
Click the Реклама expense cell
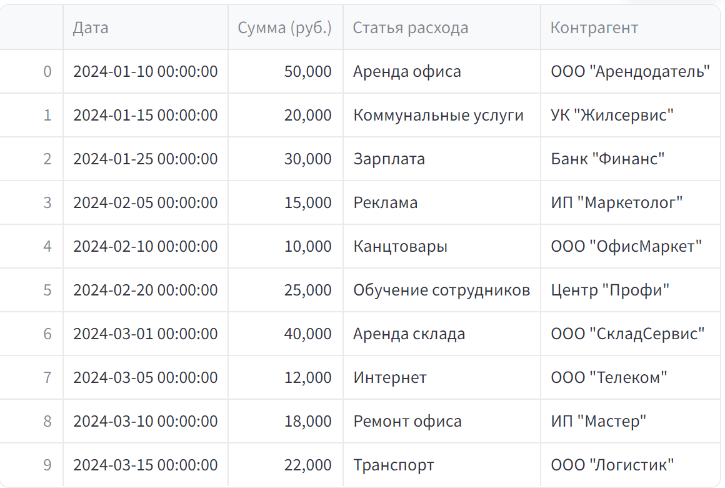click(442, 203)
